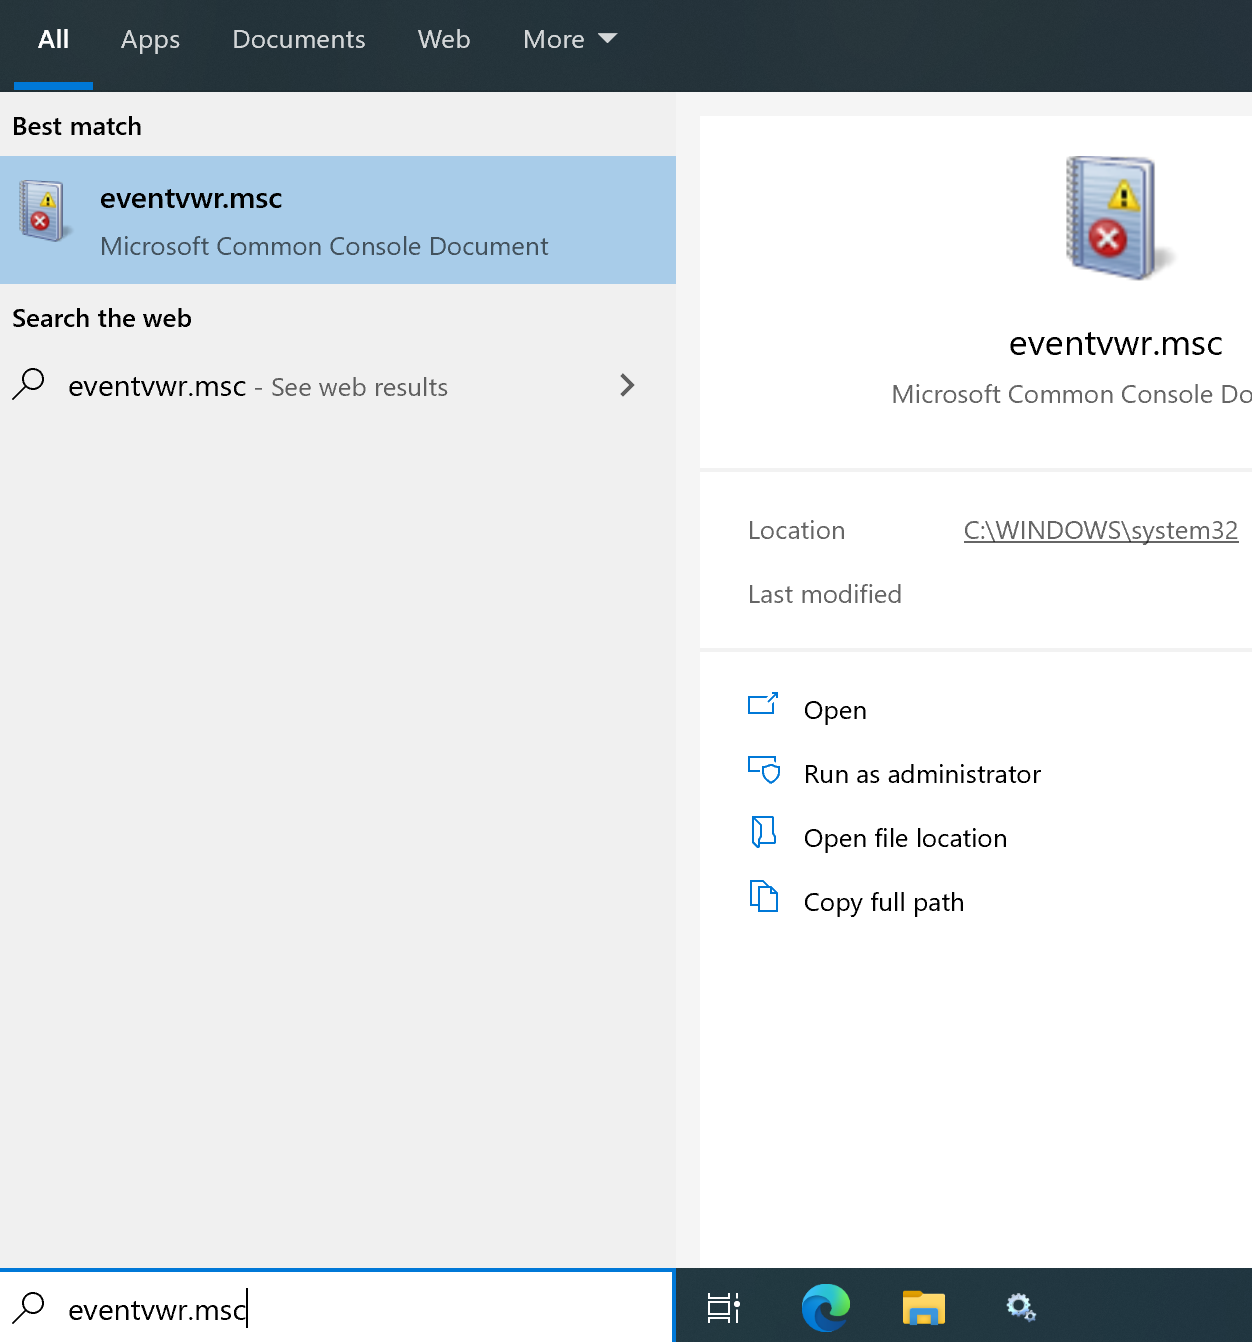Switch to the All search tab

[53, 40]
